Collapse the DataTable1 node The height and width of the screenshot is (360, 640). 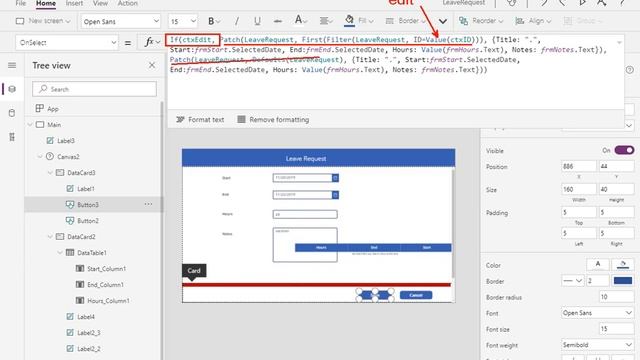[60, 253]
